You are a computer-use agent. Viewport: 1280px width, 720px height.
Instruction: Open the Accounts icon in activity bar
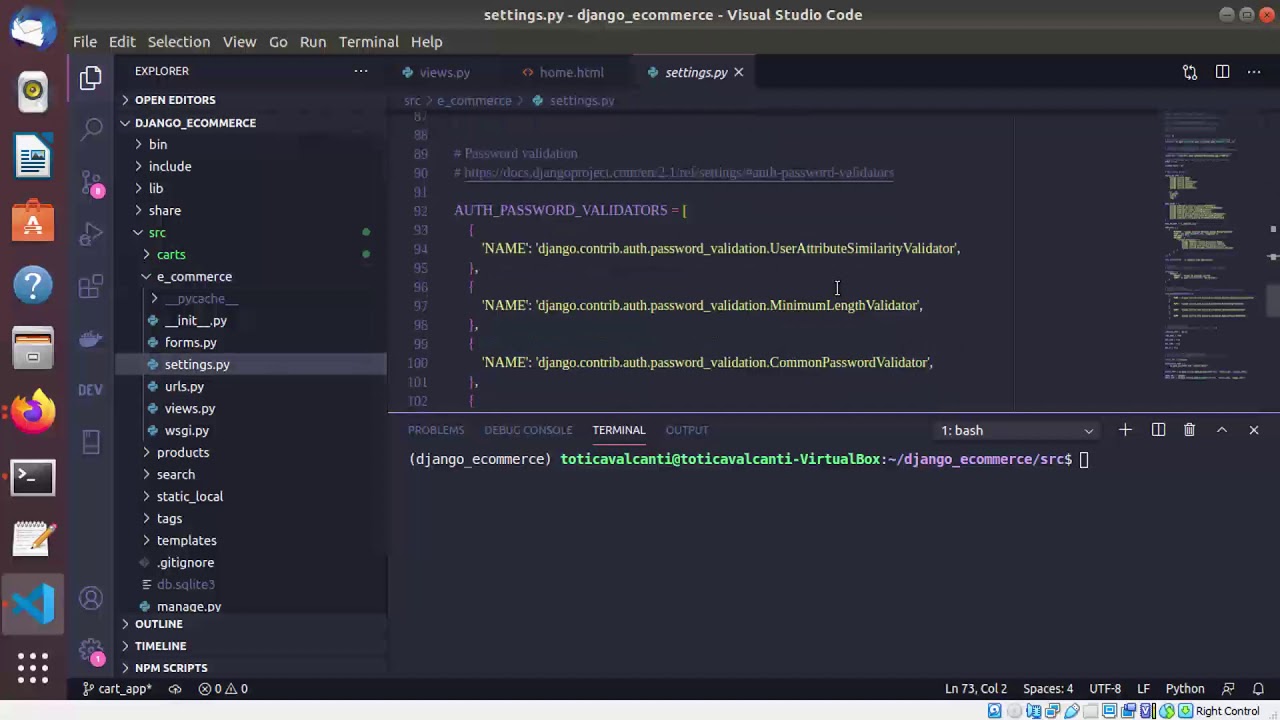tap(91, 599)
